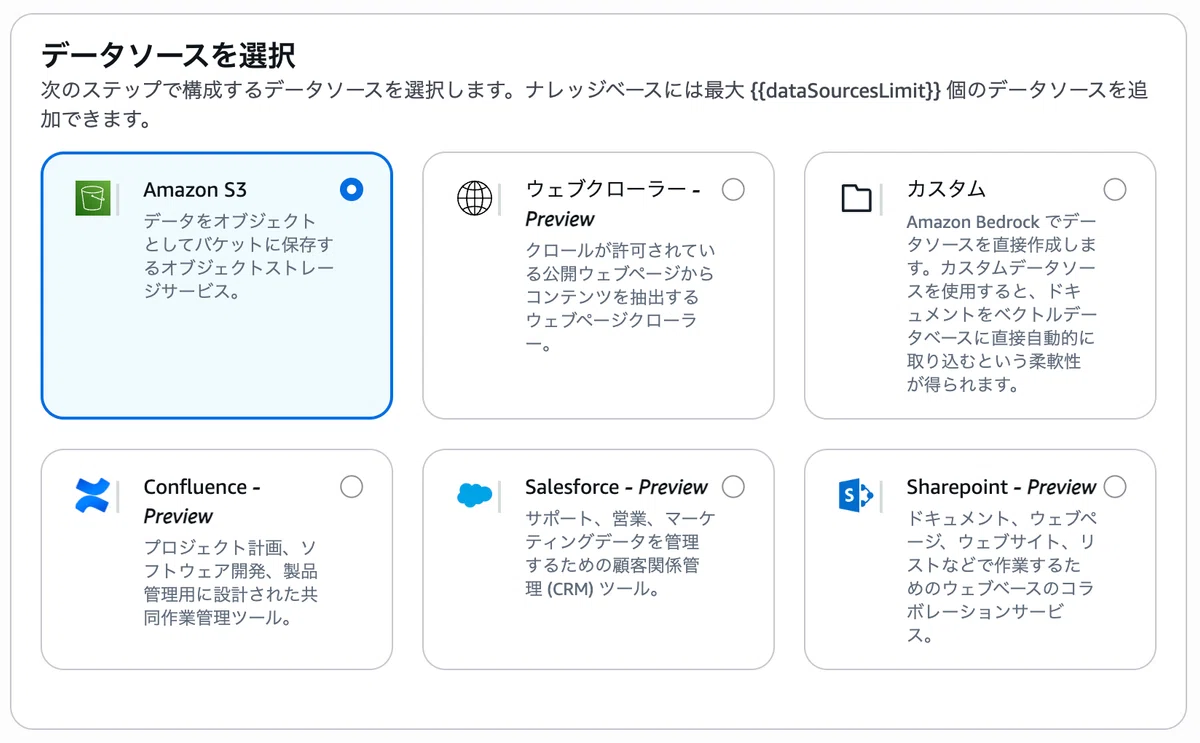Click the ウェブクローラー - Preview title
Screen dimensions: 1200x743
tap(613, 204)
